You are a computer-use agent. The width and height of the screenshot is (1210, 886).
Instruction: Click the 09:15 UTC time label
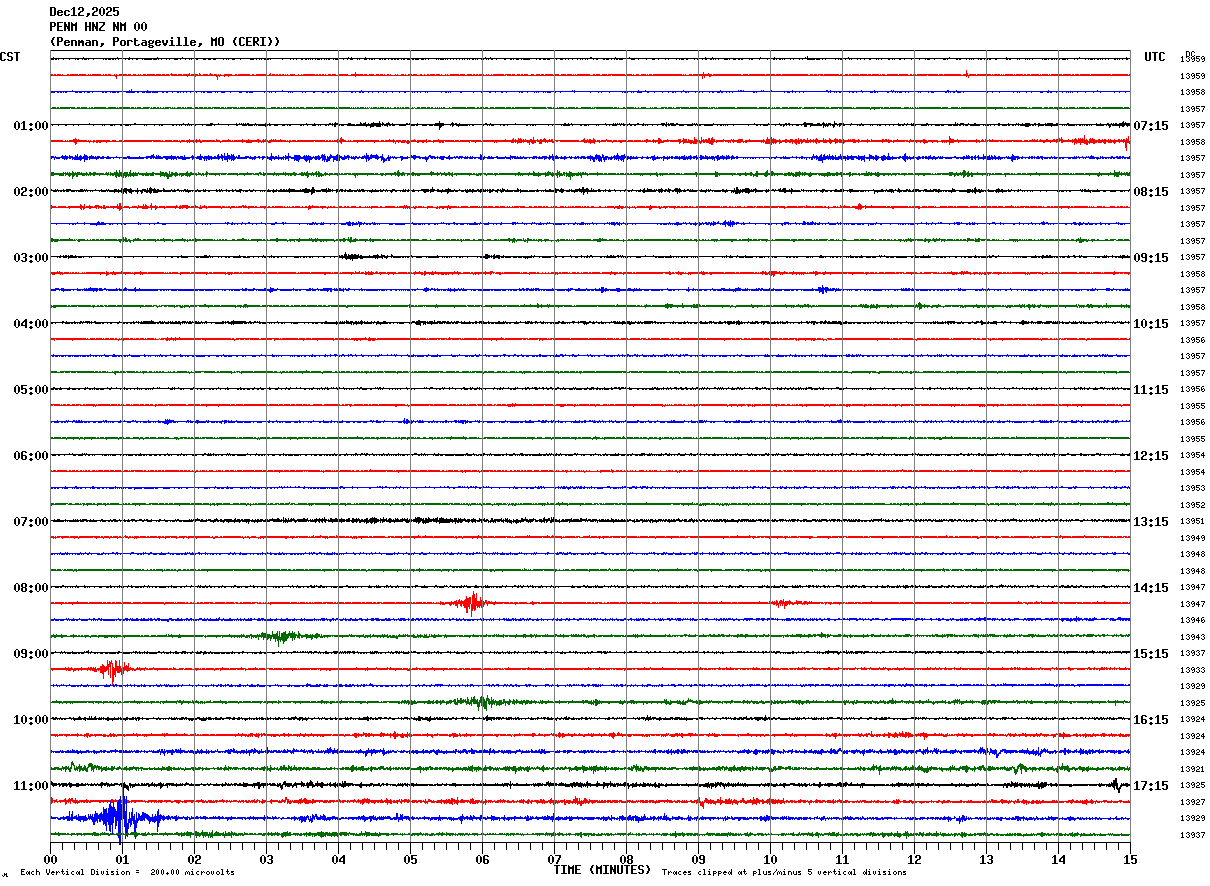[x=1151, y=258]
